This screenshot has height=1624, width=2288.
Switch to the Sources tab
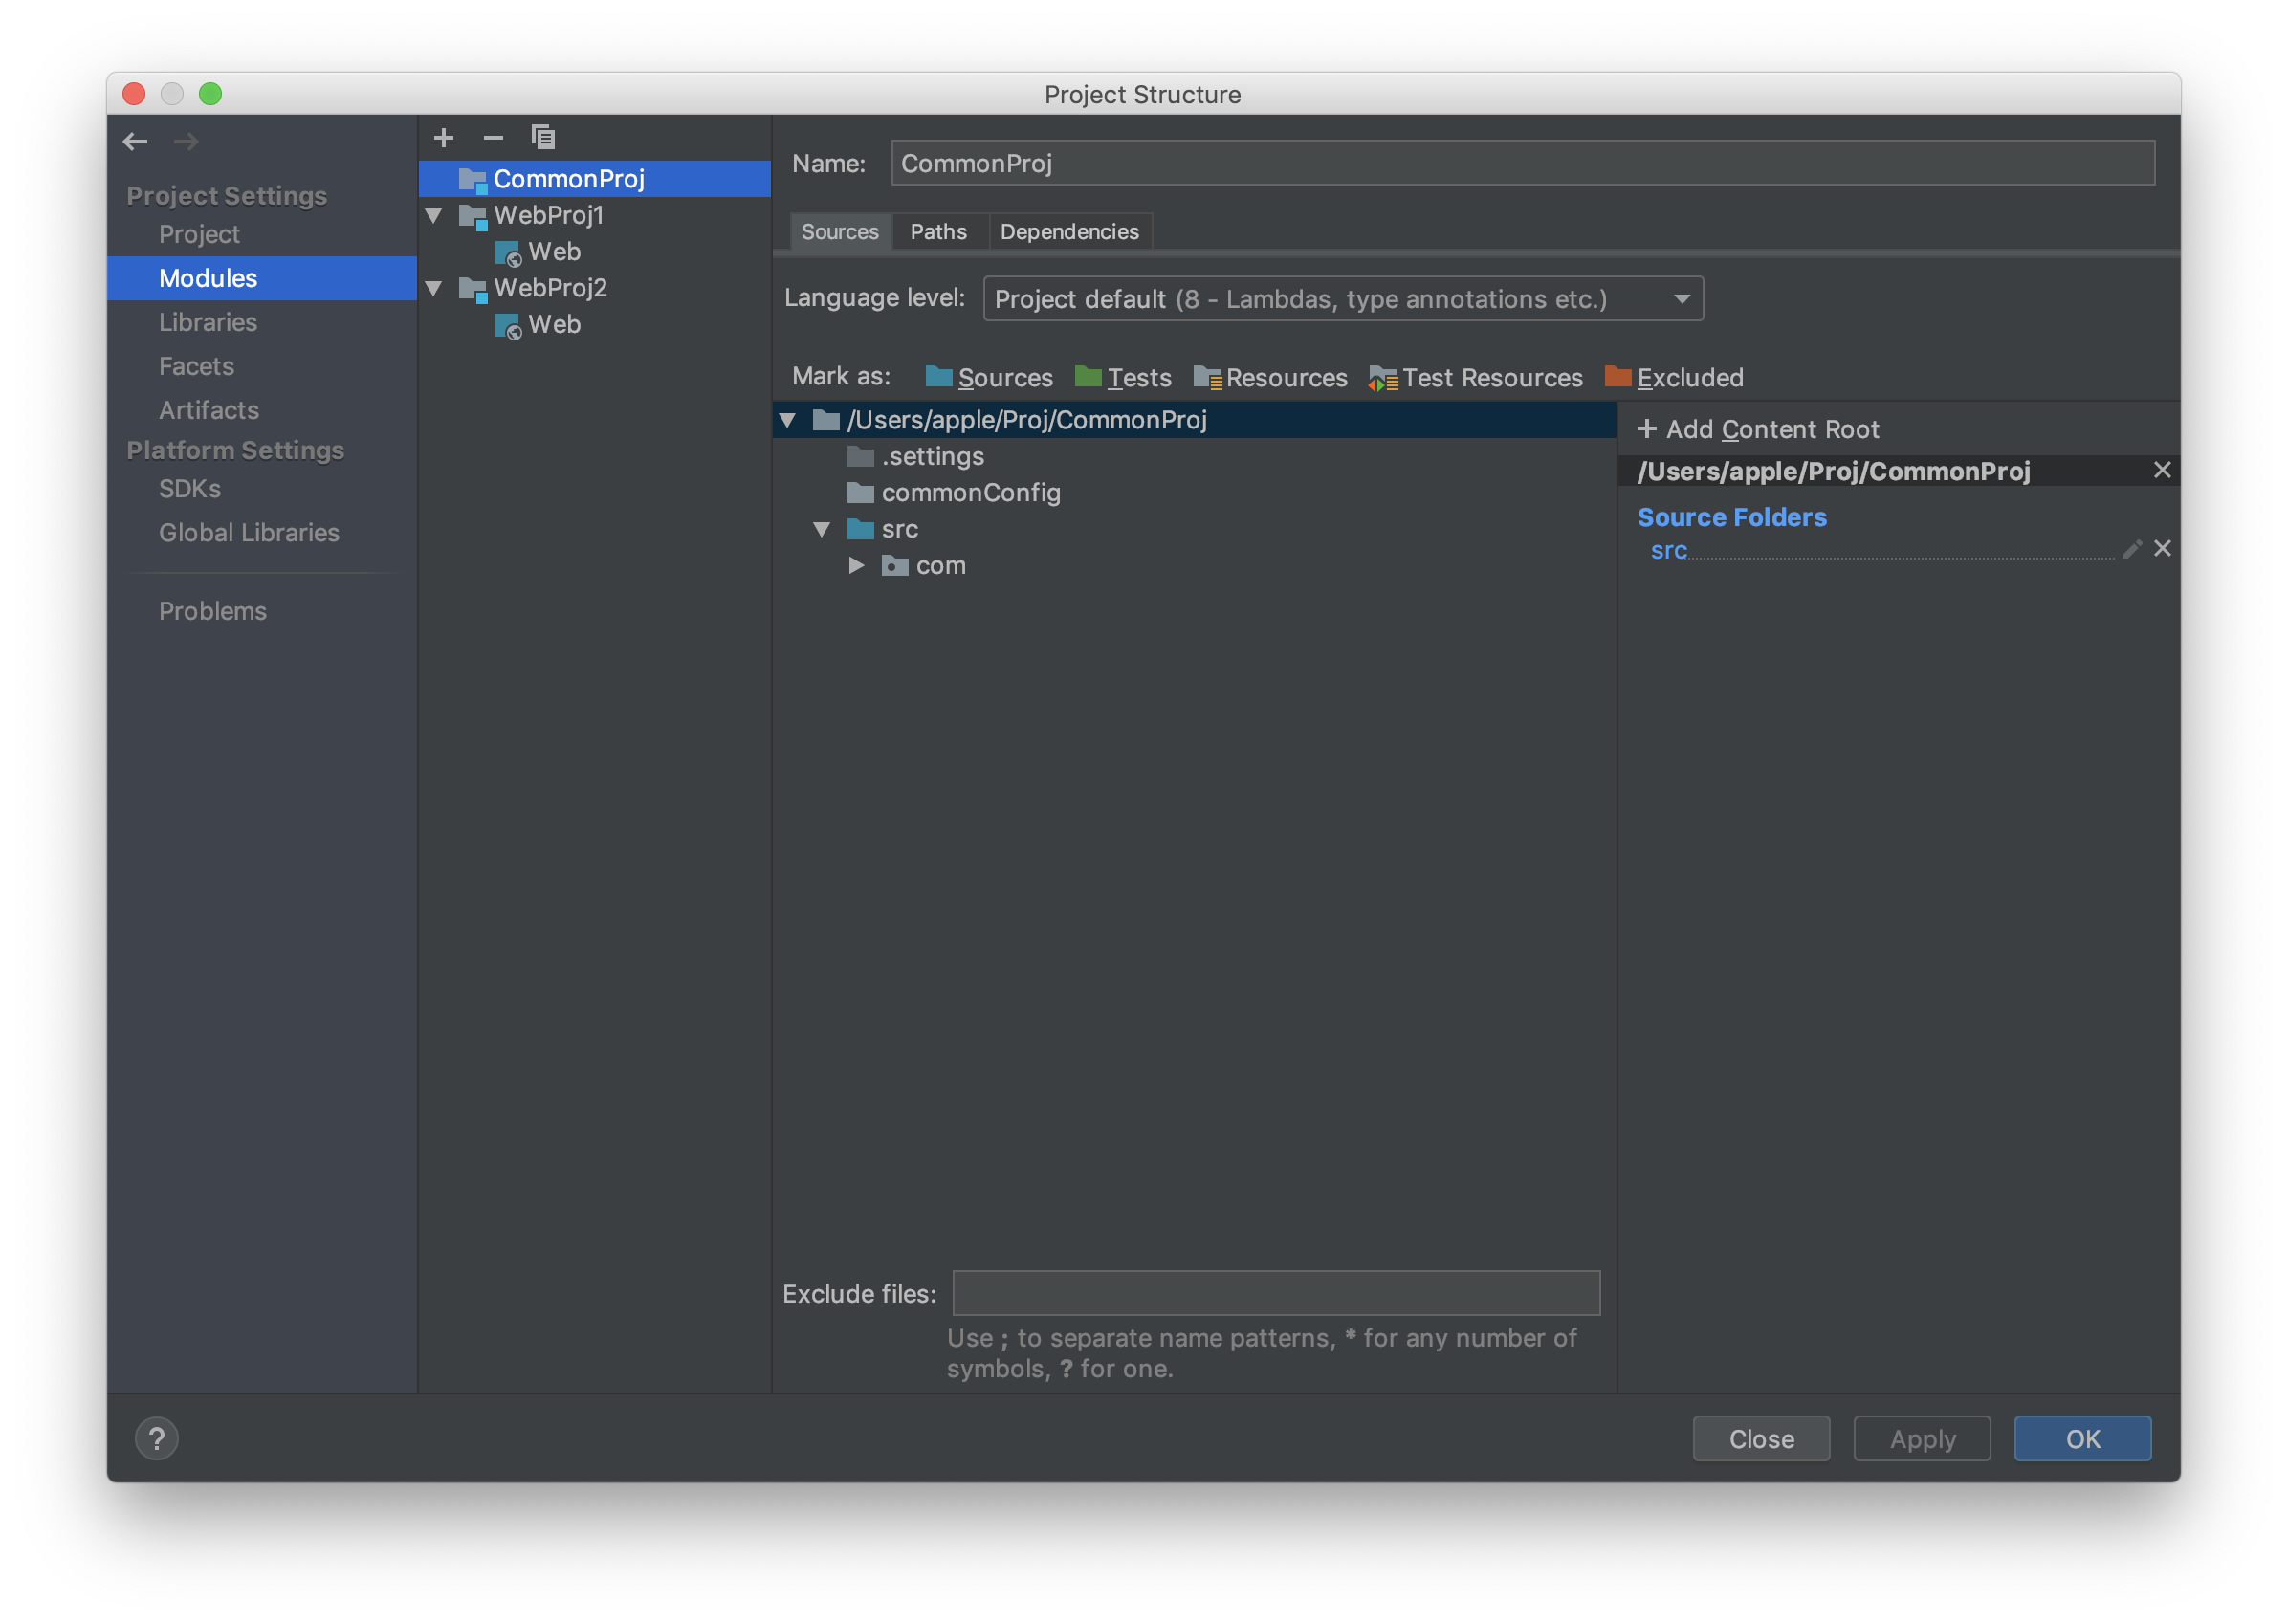point(840,232)
